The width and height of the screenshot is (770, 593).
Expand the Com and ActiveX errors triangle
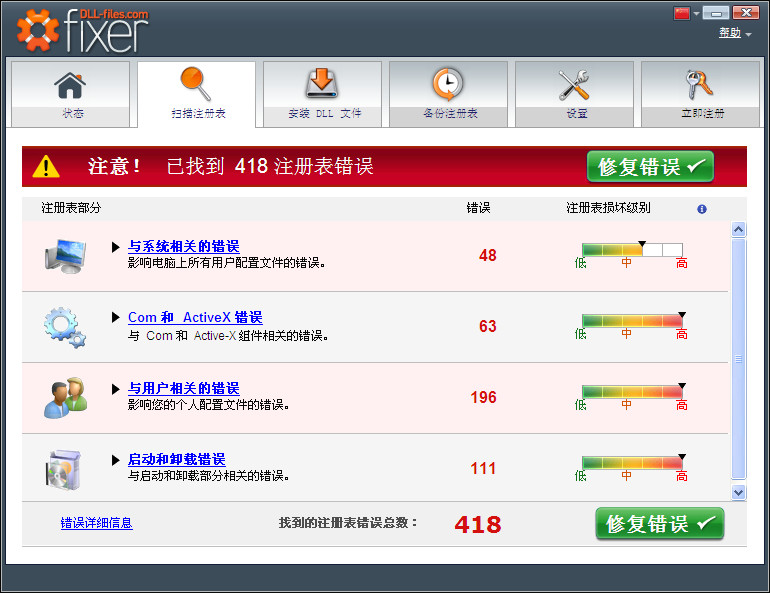click(115, 318)
